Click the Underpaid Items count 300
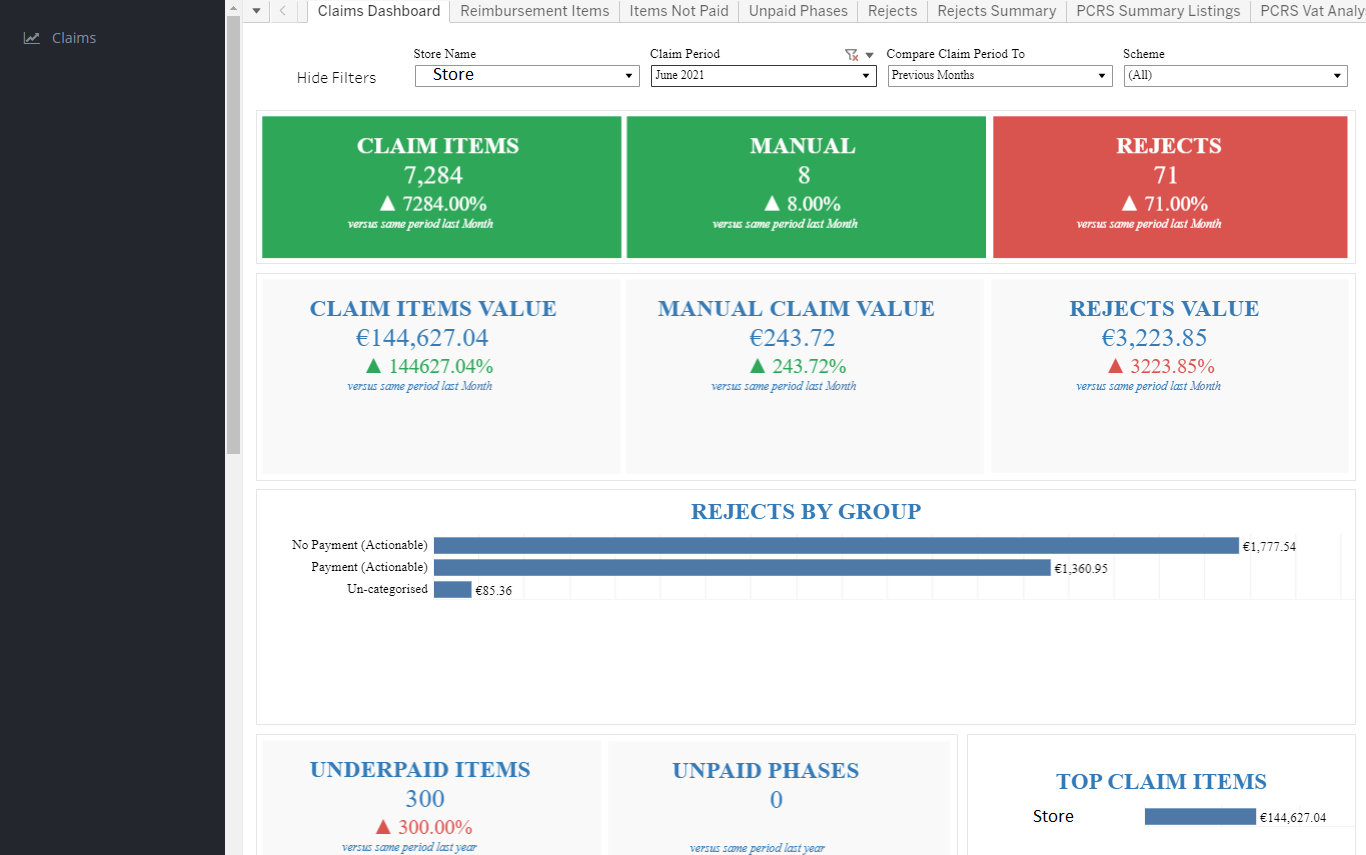This screenshot has height=855, width=1366. click(x=425, y=799)
